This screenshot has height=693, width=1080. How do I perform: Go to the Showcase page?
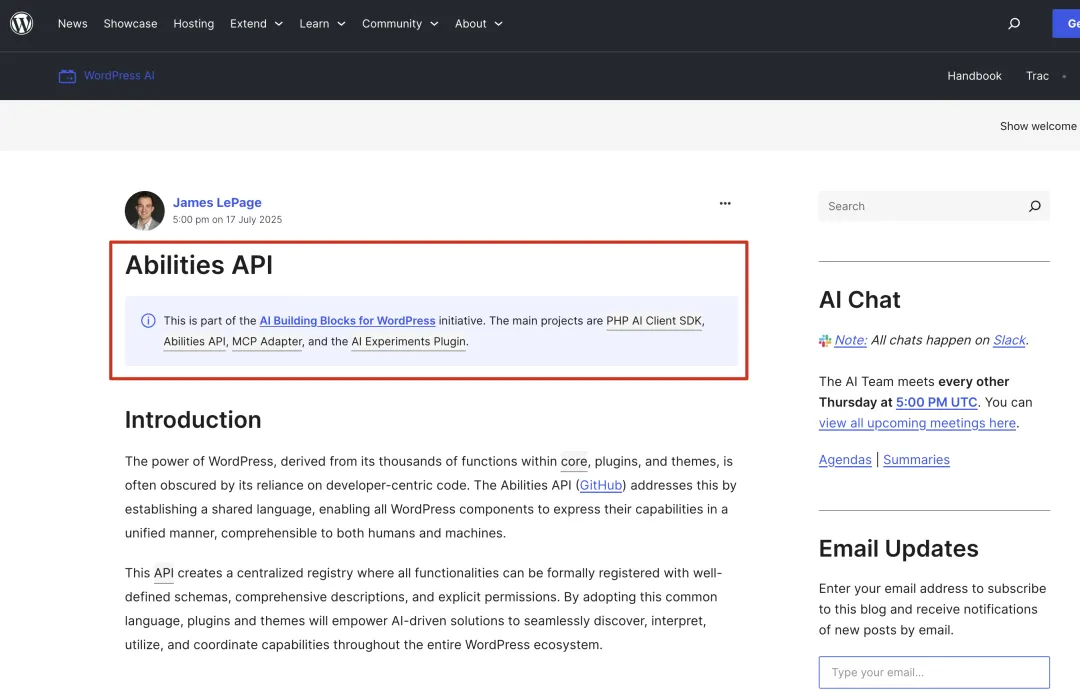tap(130, 24)
